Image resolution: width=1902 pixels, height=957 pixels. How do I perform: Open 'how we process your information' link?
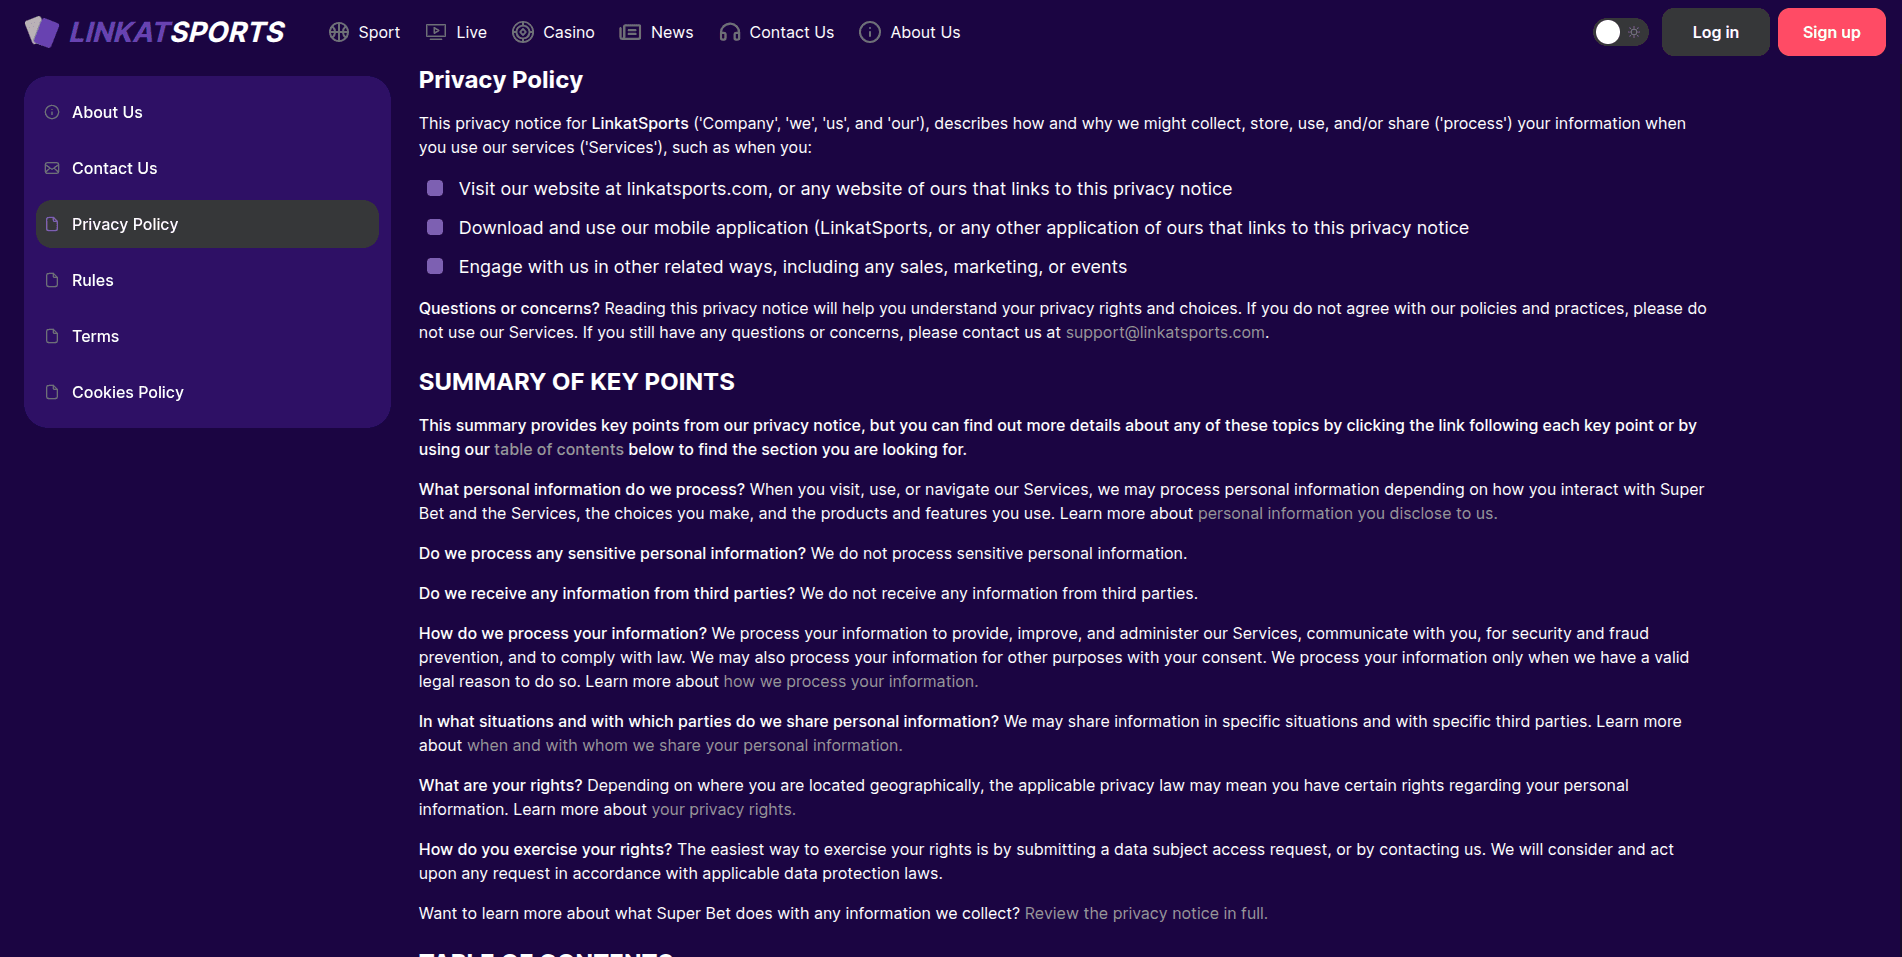pyautogui.click(x=850, y=681)
